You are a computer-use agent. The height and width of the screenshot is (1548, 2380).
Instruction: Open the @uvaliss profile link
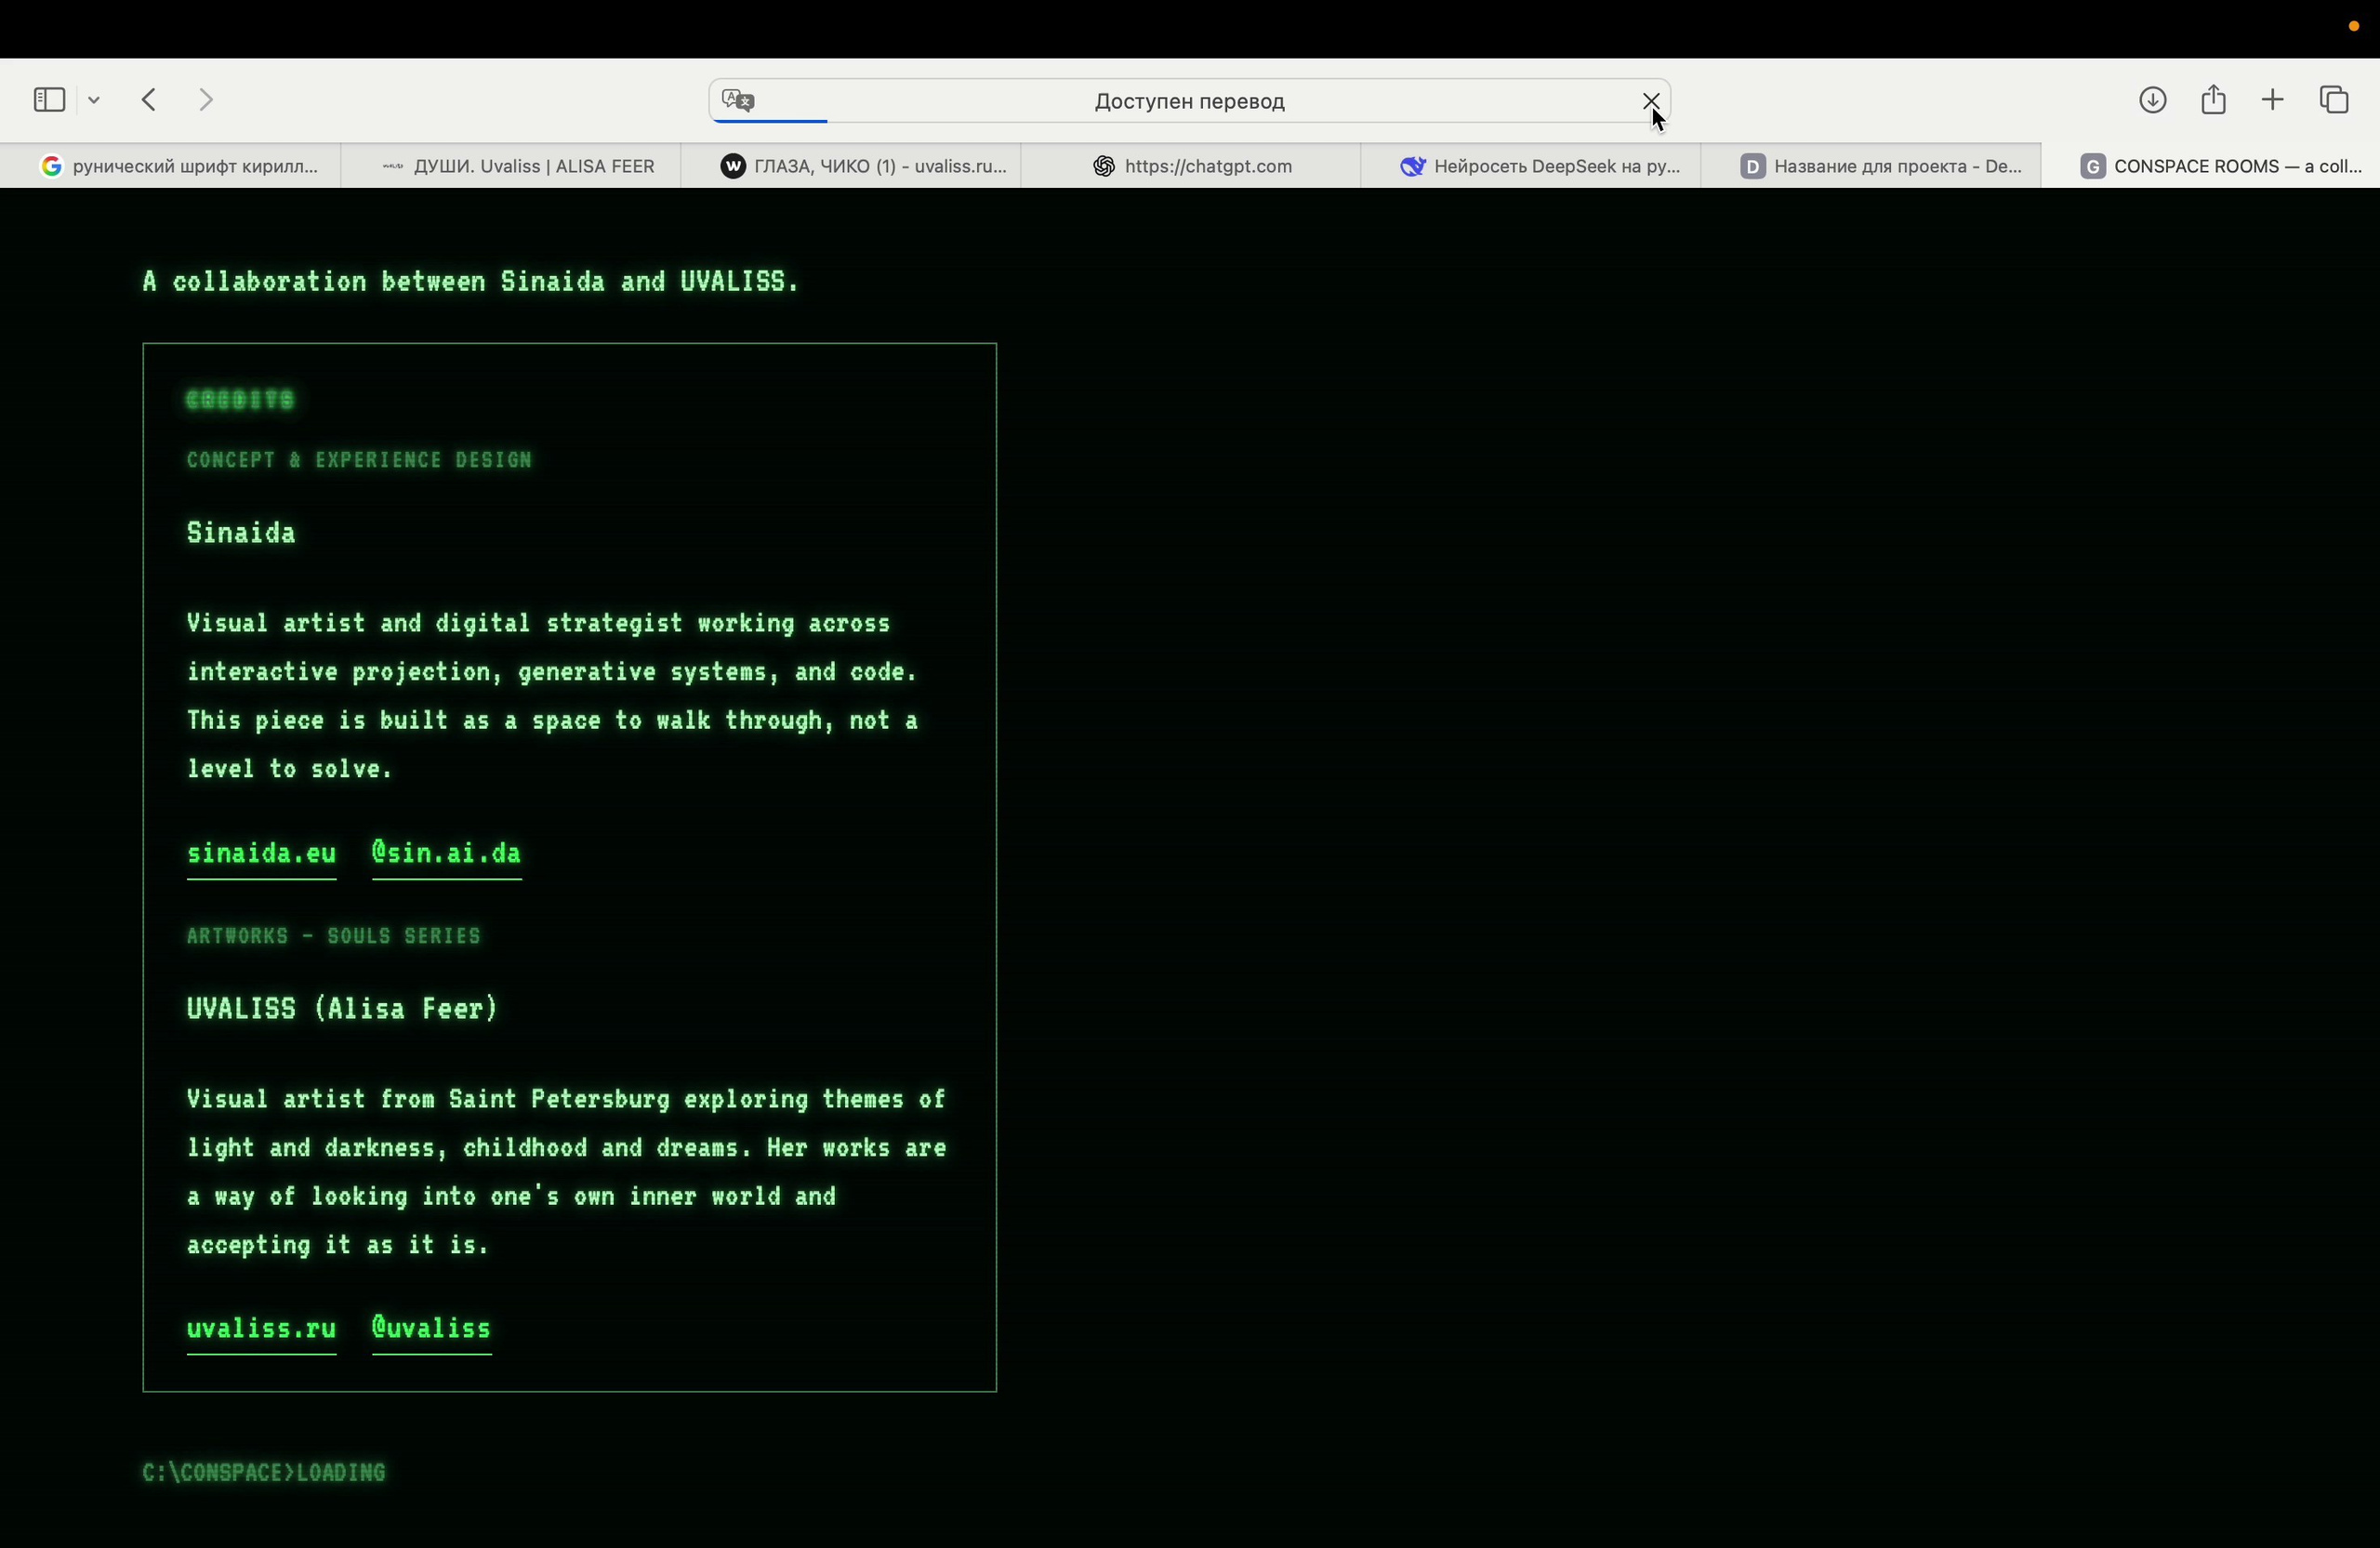[x=432, y=1330]
